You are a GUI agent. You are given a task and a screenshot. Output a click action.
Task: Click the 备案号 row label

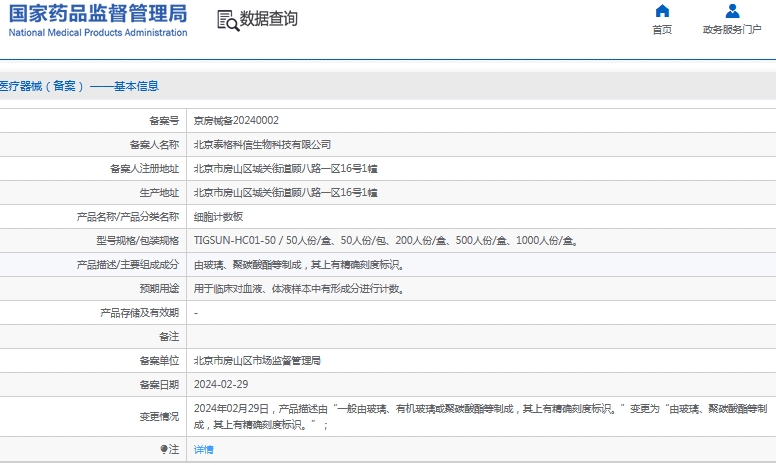coord(164,121)
